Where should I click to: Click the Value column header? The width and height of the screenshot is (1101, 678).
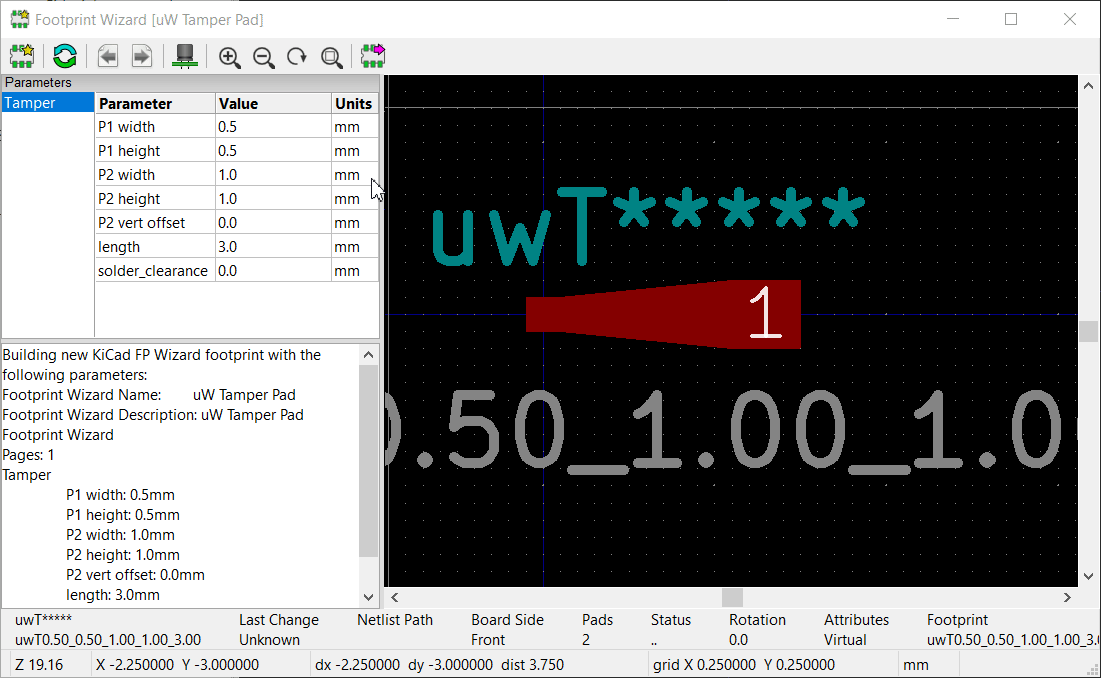point(273,103)
